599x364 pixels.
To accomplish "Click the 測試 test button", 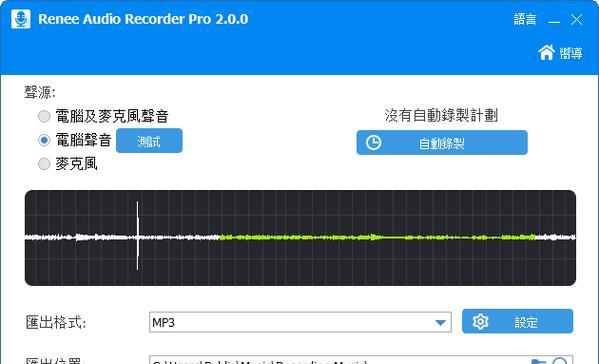I will tap(149, 141).
